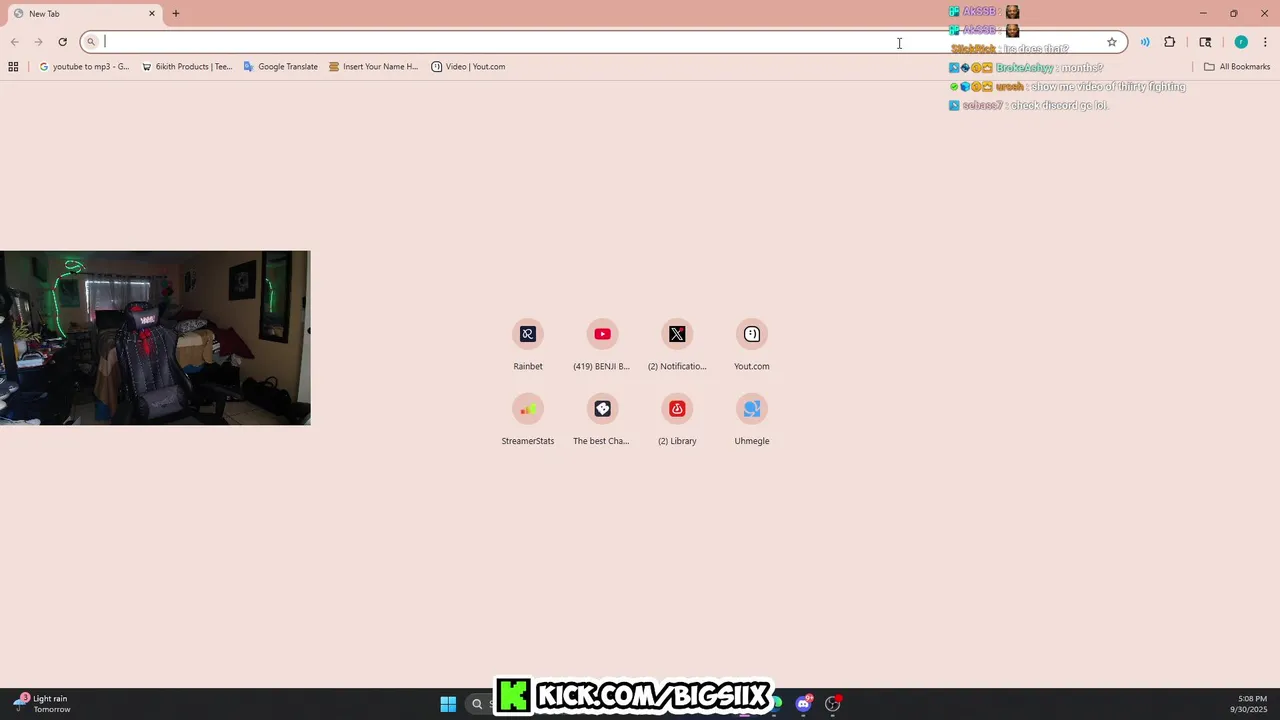Open the Chrome profile avatar

[1241, 42]
